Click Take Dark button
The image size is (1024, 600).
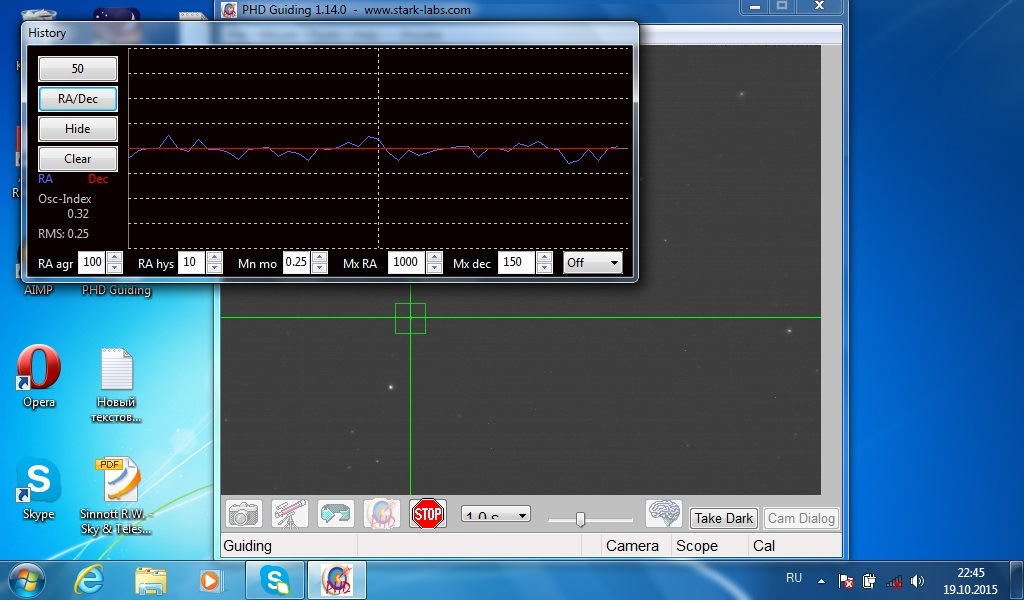tap(724, 518)
